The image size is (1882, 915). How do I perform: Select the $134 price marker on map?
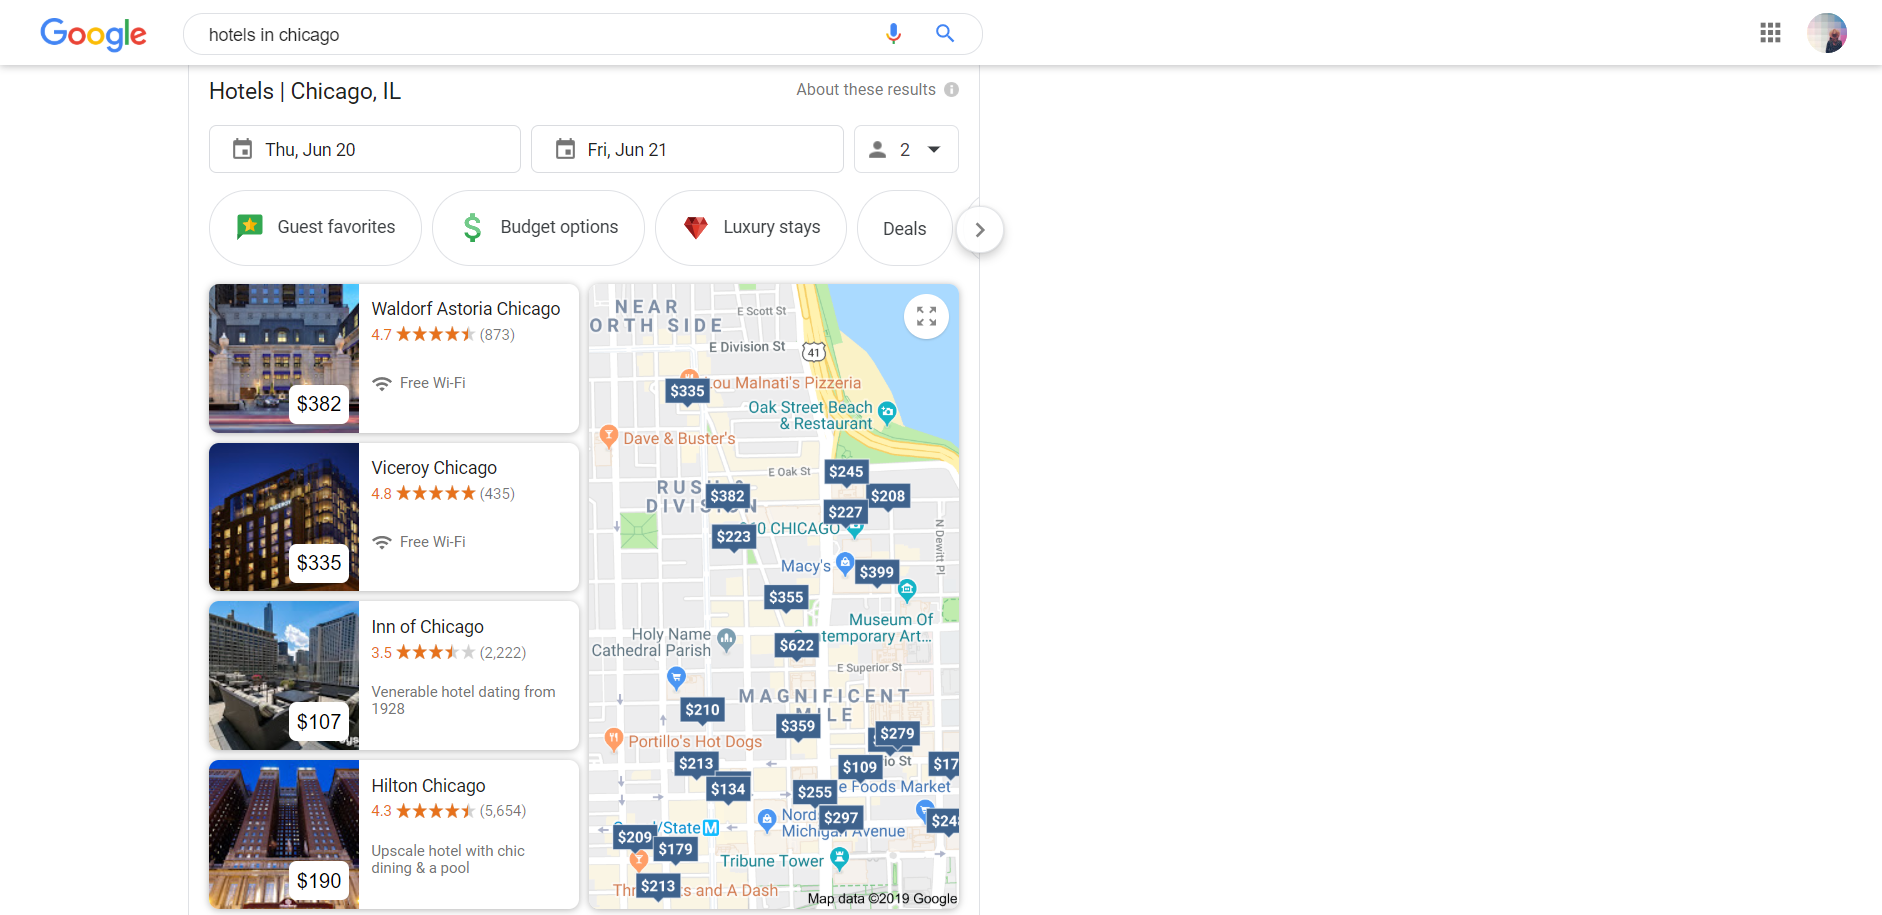pyautogui.click(x=728, y=789)
